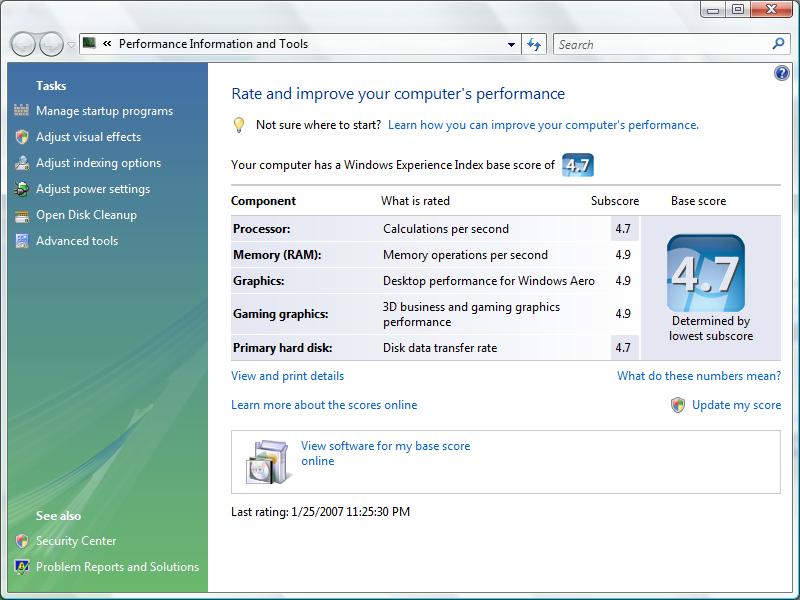Select the Gaming graphics row label
The image size is (800, 600).
281,314
